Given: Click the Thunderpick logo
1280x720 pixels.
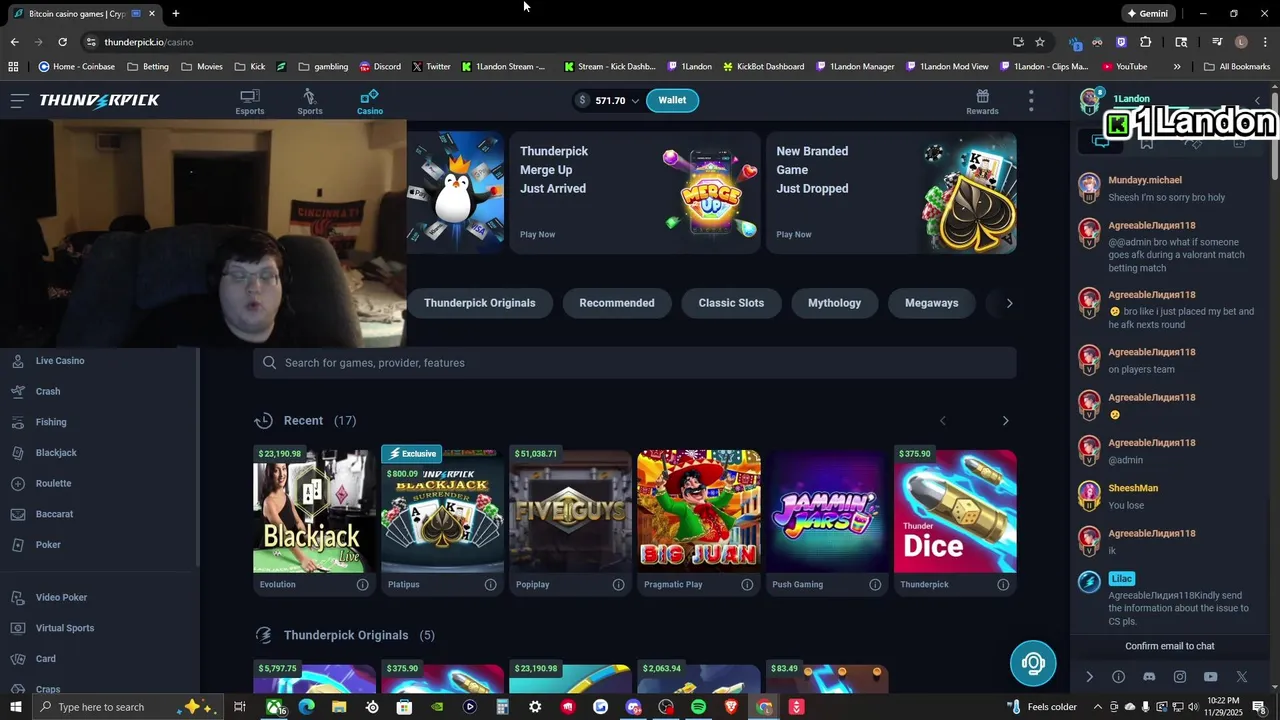Looking at the screenshot, I should point(99,100).
